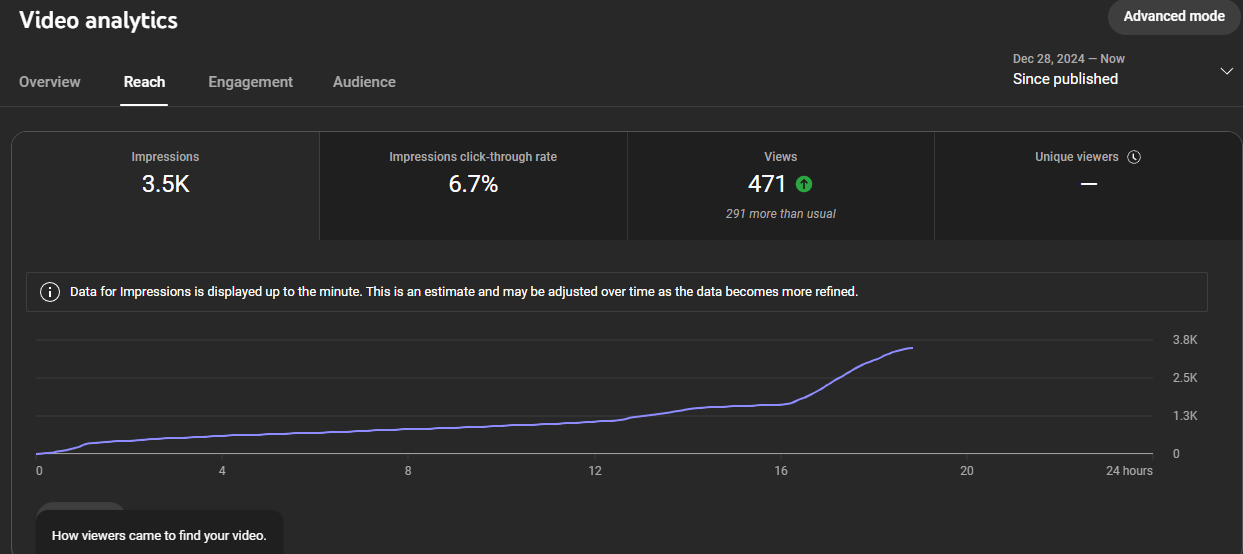Open the Engagement tab

[x=250, y=82]
